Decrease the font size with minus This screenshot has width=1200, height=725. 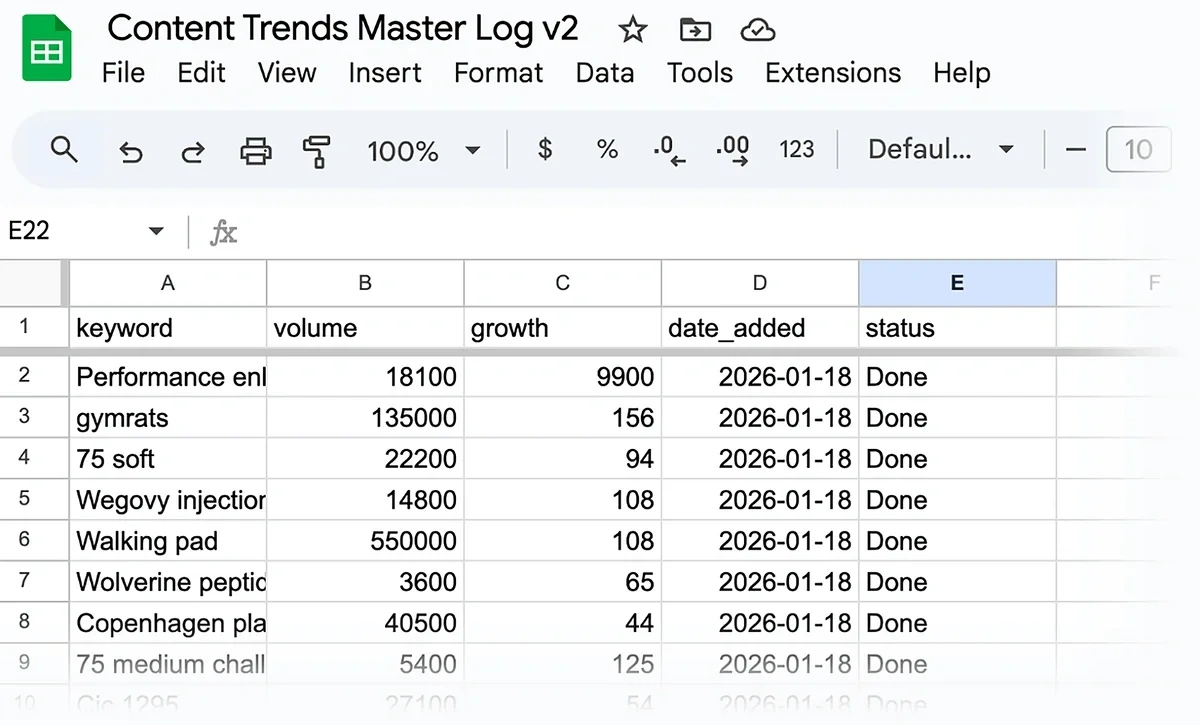point(1075,149)
